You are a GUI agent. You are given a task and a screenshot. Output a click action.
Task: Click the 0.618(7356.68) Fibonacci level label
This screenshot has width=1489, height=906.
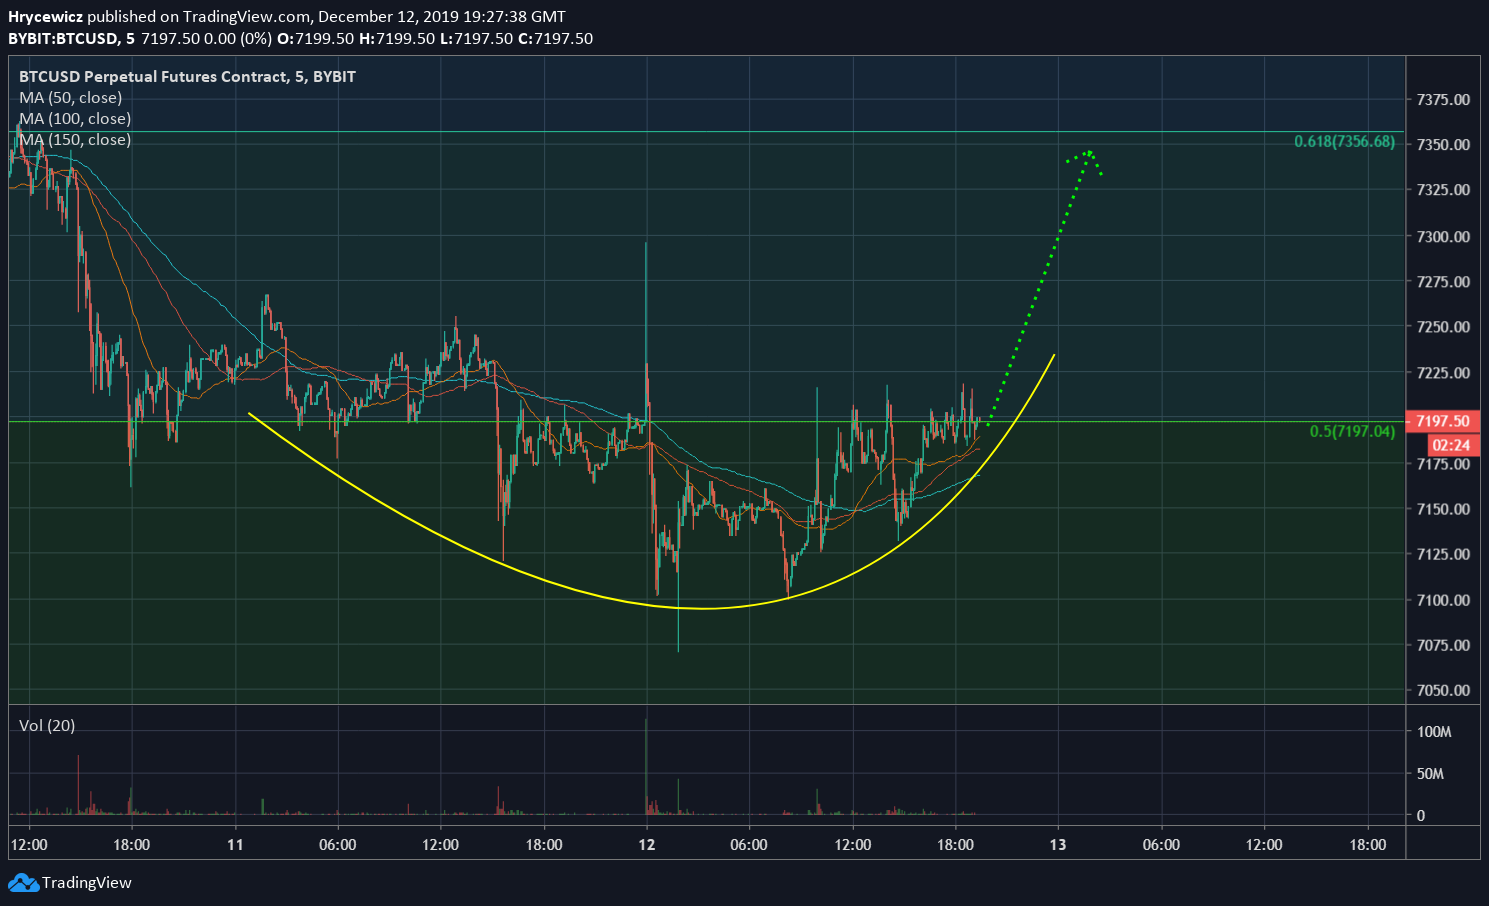1344,142
